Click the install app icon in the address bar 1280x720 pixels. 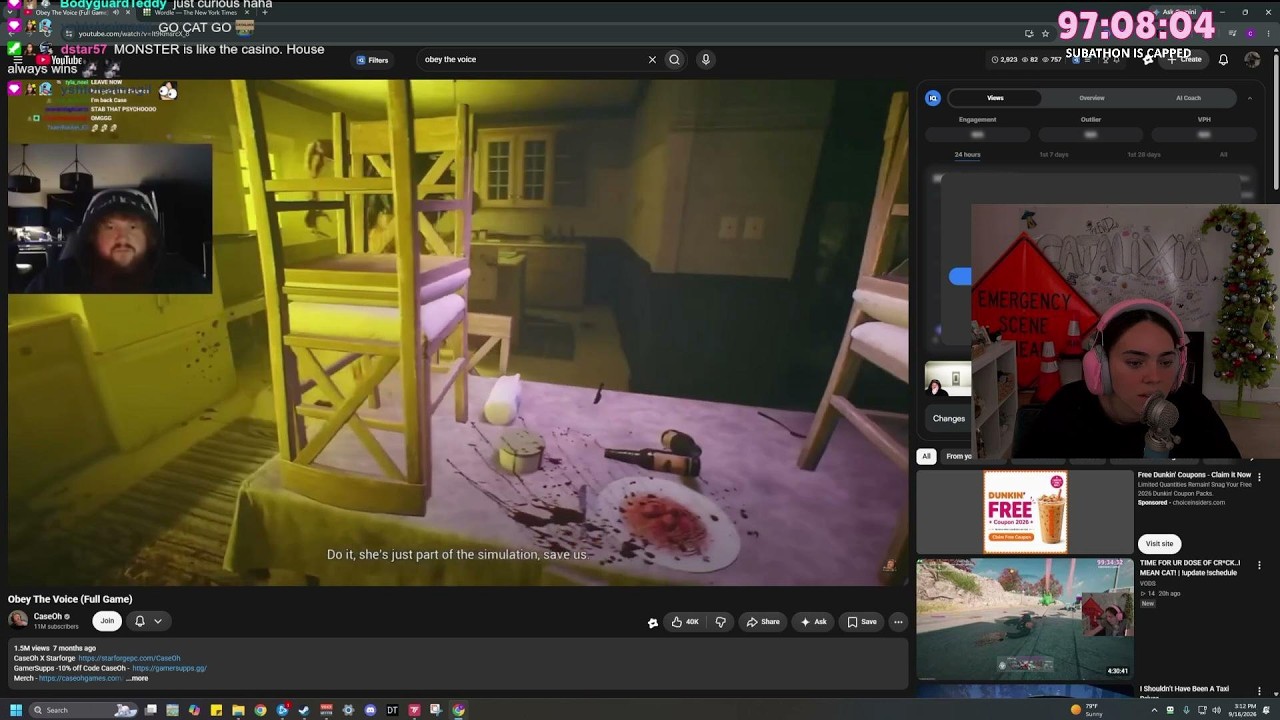tap(1029, 33)
